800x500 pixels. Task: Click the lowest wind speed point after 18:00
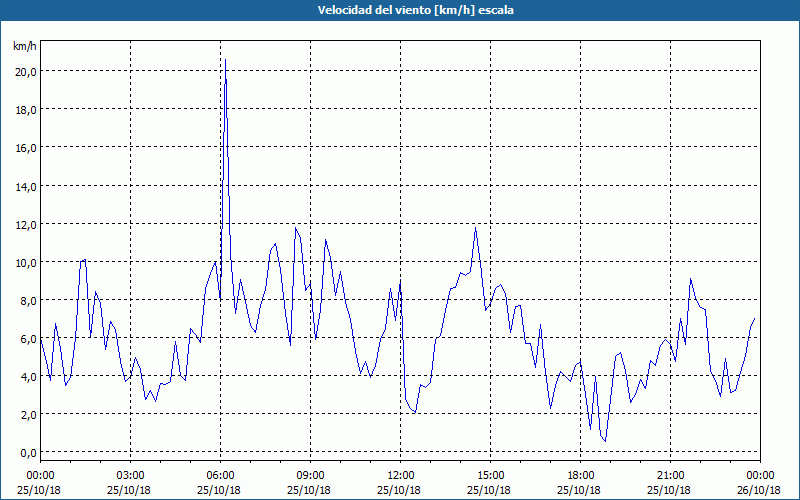tap(606, 441)
